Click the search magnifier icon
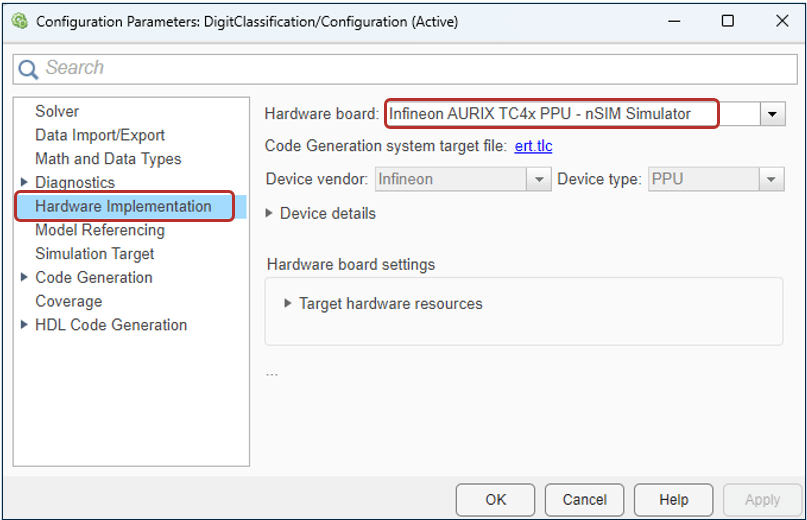807x520 pixels. coord(29,69)
